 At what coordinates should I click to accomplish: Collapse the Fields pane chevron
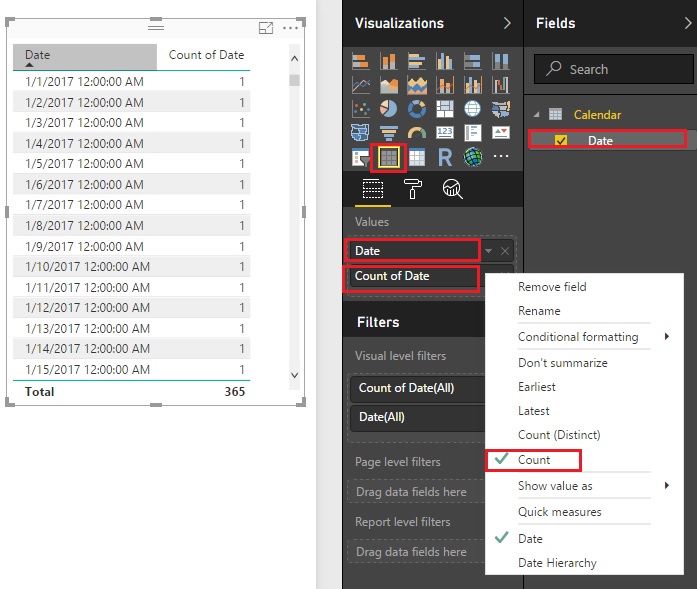pos(688,23)
